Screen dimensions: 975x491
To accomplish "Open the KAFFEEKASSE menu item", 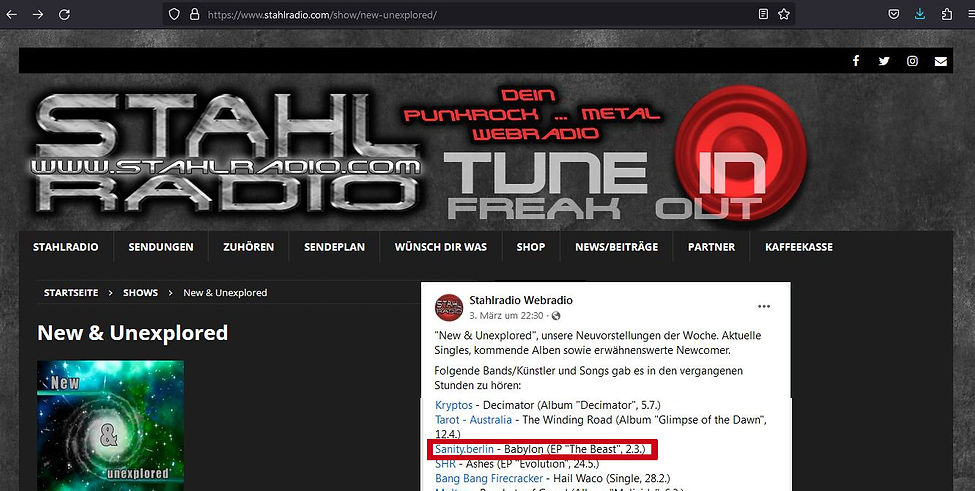I will (798, 247).
